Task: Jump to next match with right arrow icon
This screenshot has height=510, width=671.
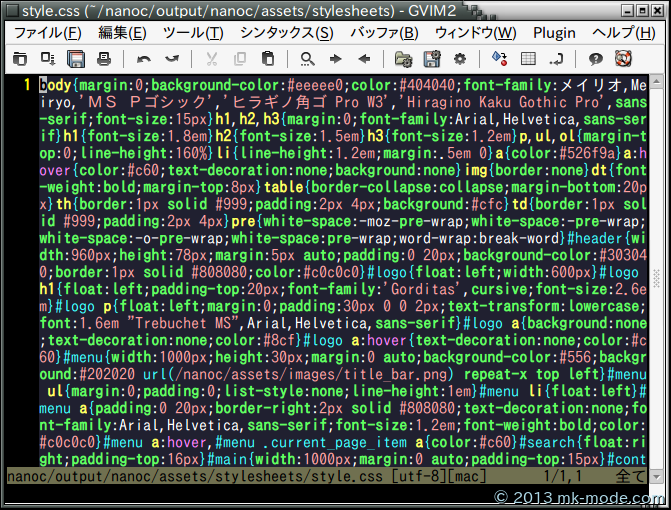Action: pyautogui.click(x=335, y=59)
